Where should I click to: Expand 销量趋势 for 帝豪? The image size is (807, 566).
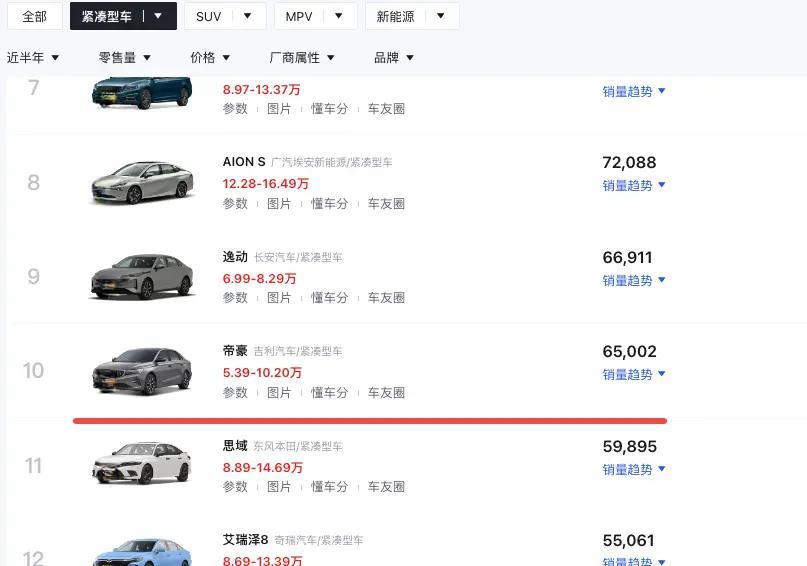(x=634, y=375)
